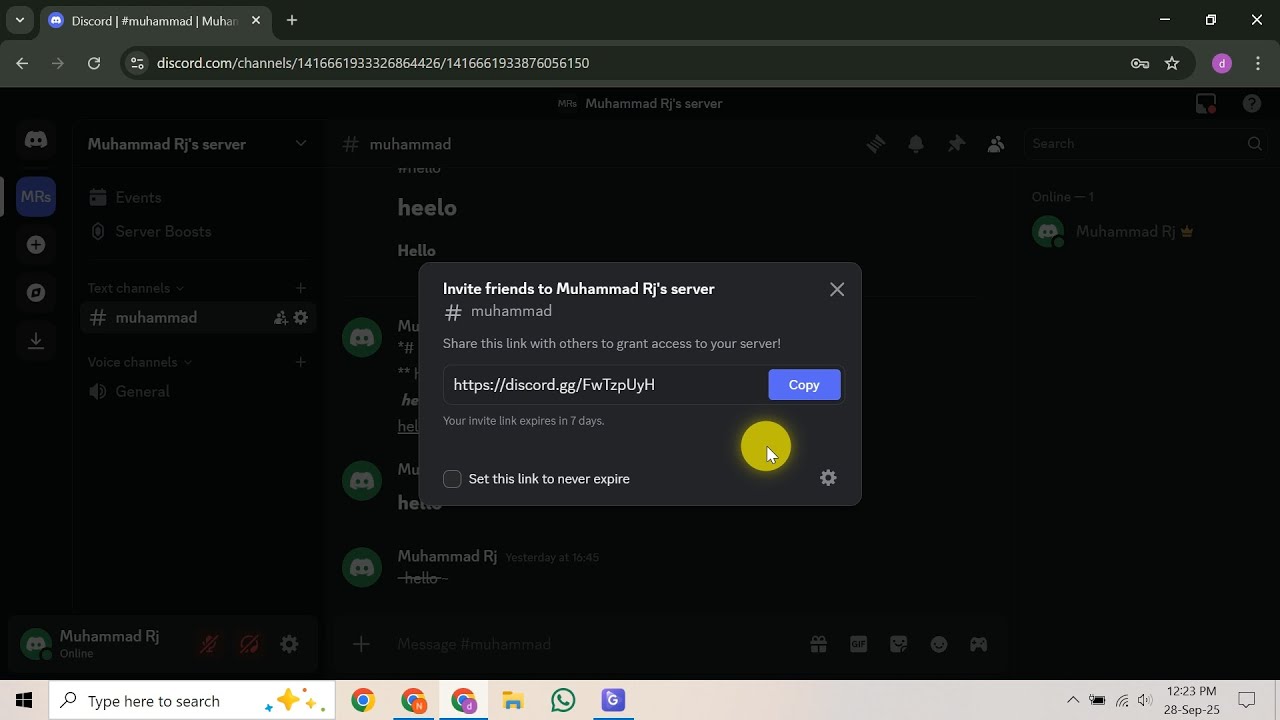
Task: Edit muhammad channel settings gear
Action: [300, 318]
